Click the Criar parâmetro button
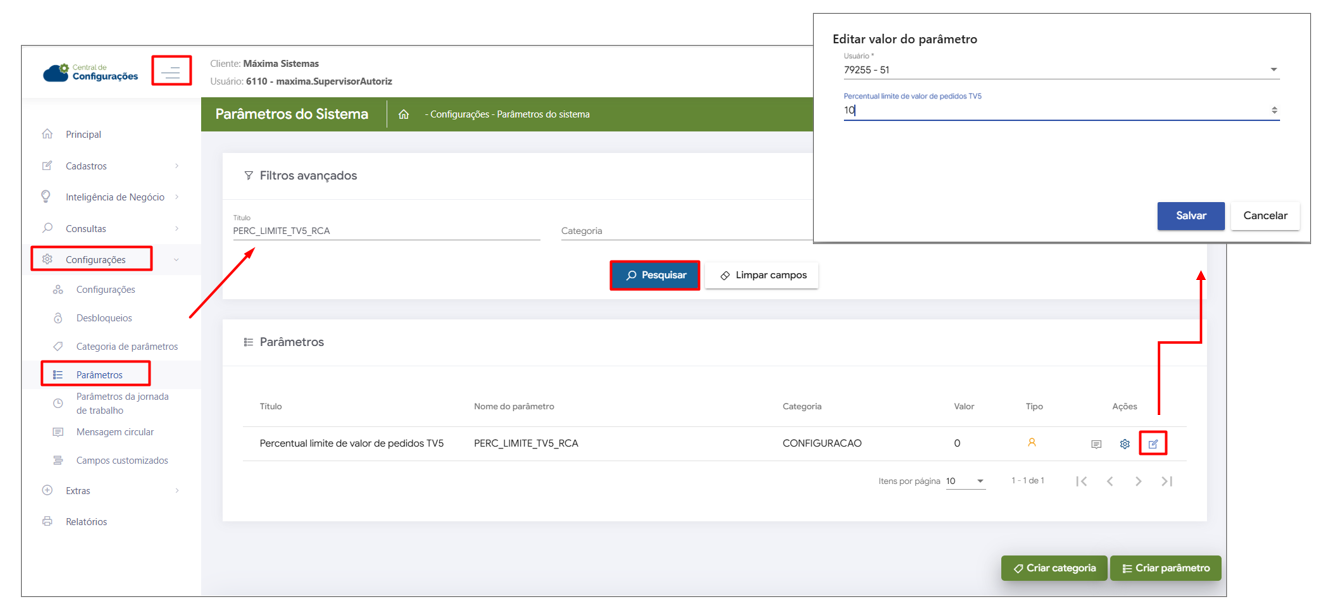 coord(1165,568)
